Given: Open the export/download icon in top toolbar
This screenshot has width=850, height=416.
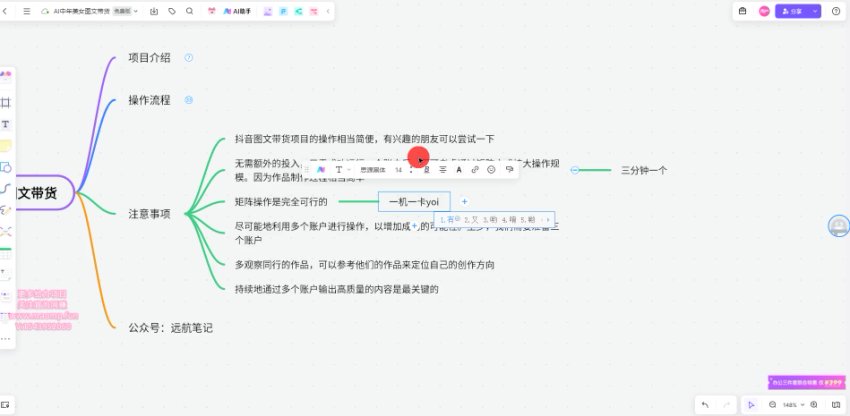Looking at the screenshot, I should pyautogui.click(x=154, y=11).
